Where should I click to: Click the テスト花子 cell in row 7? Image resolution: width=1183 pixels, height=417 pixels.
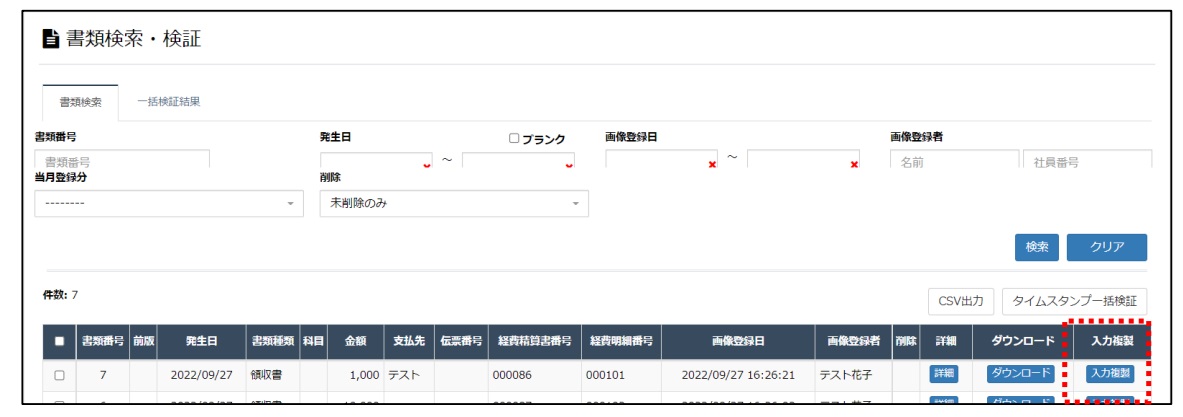click(853, 374)
